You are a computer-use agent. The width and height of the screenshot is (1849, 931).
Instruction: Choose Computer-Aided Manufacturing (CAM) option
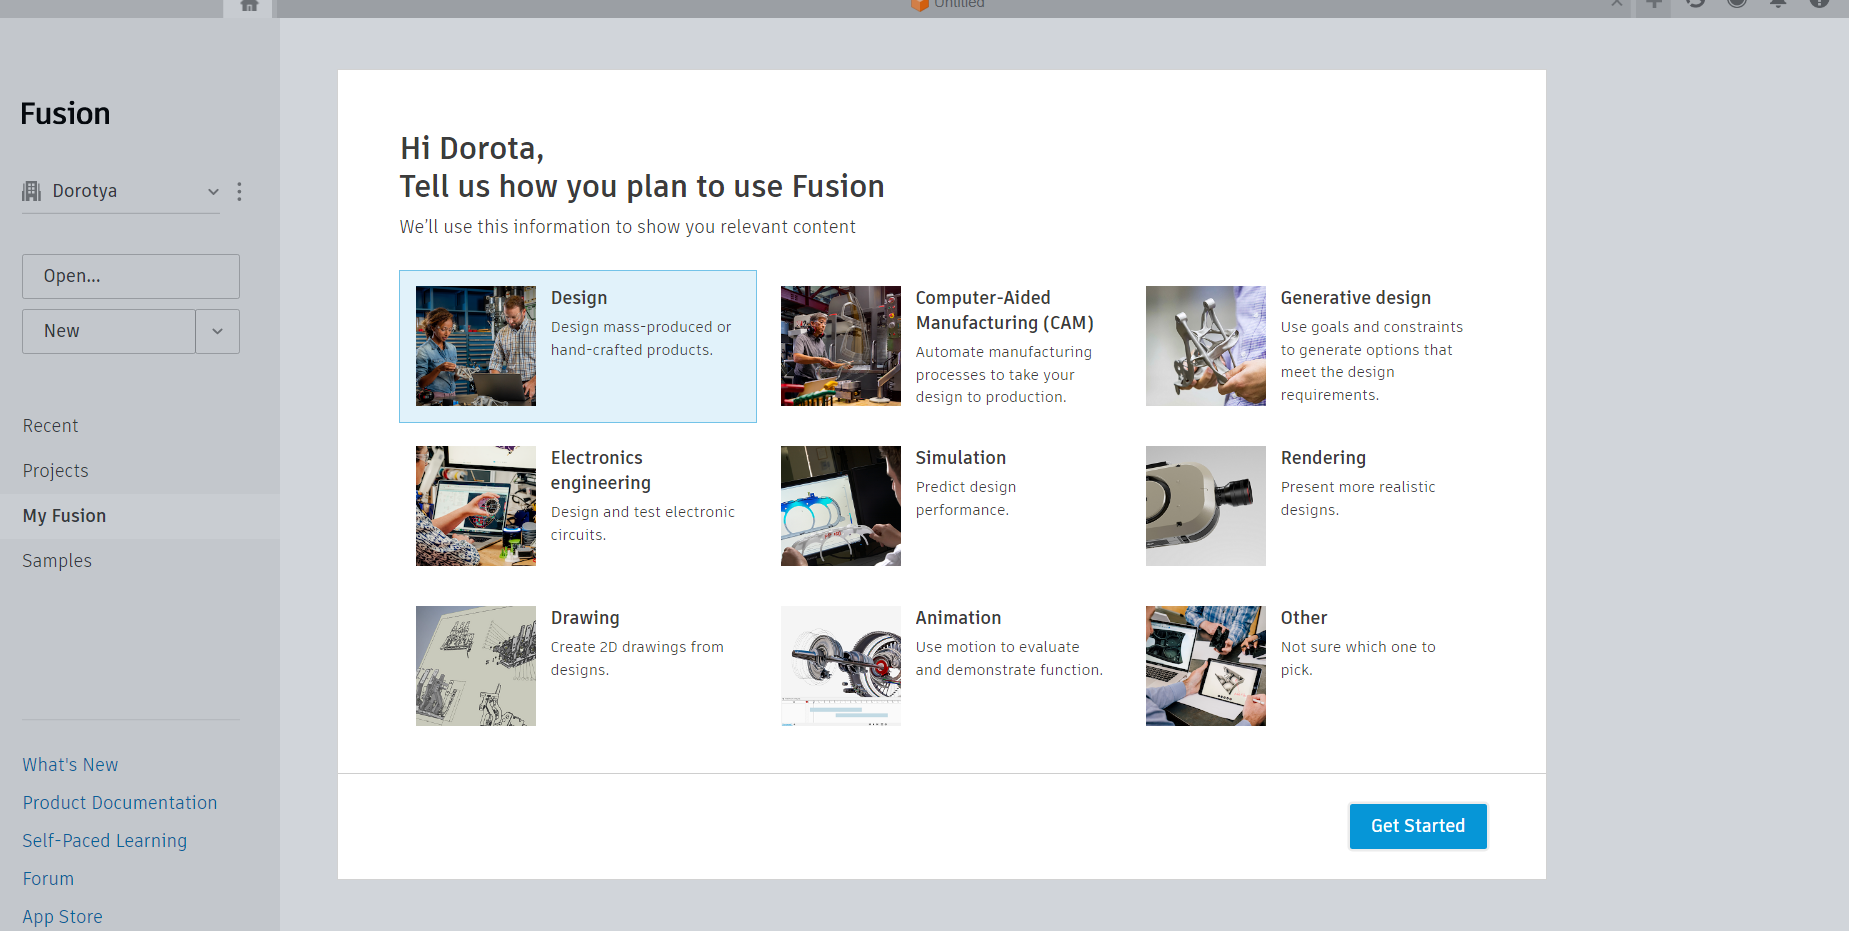[x=943, y=346]
